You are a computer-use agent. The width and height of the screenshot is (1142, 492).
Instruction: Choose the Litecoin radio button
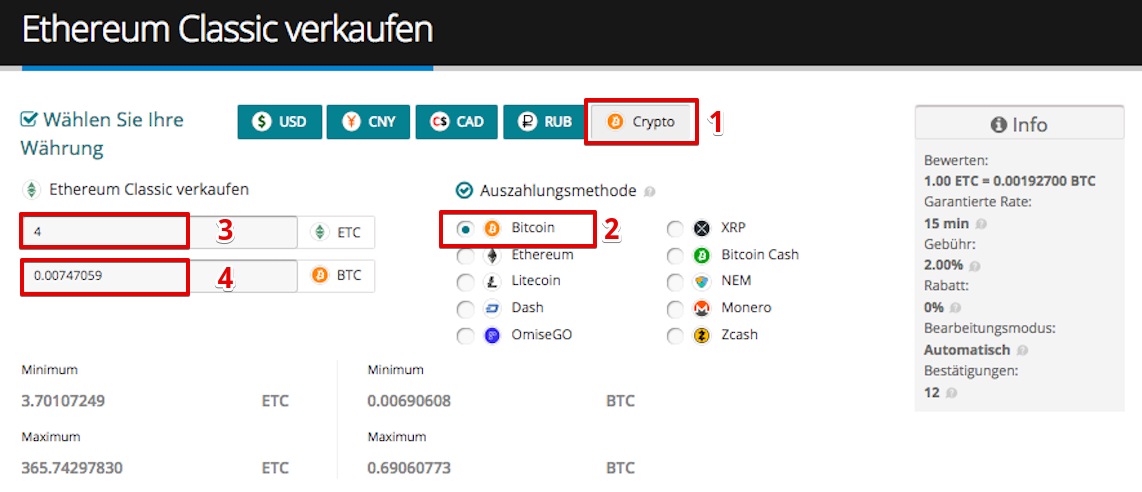click(465, 282)
